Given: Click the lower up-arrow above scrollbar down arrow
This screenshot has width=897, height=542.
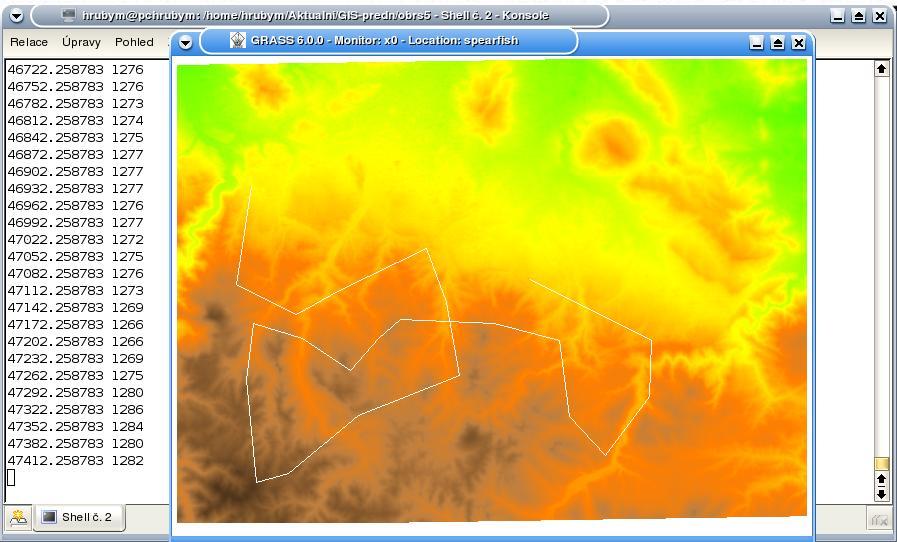Looking at the screenshot, I should coord(881,479).
